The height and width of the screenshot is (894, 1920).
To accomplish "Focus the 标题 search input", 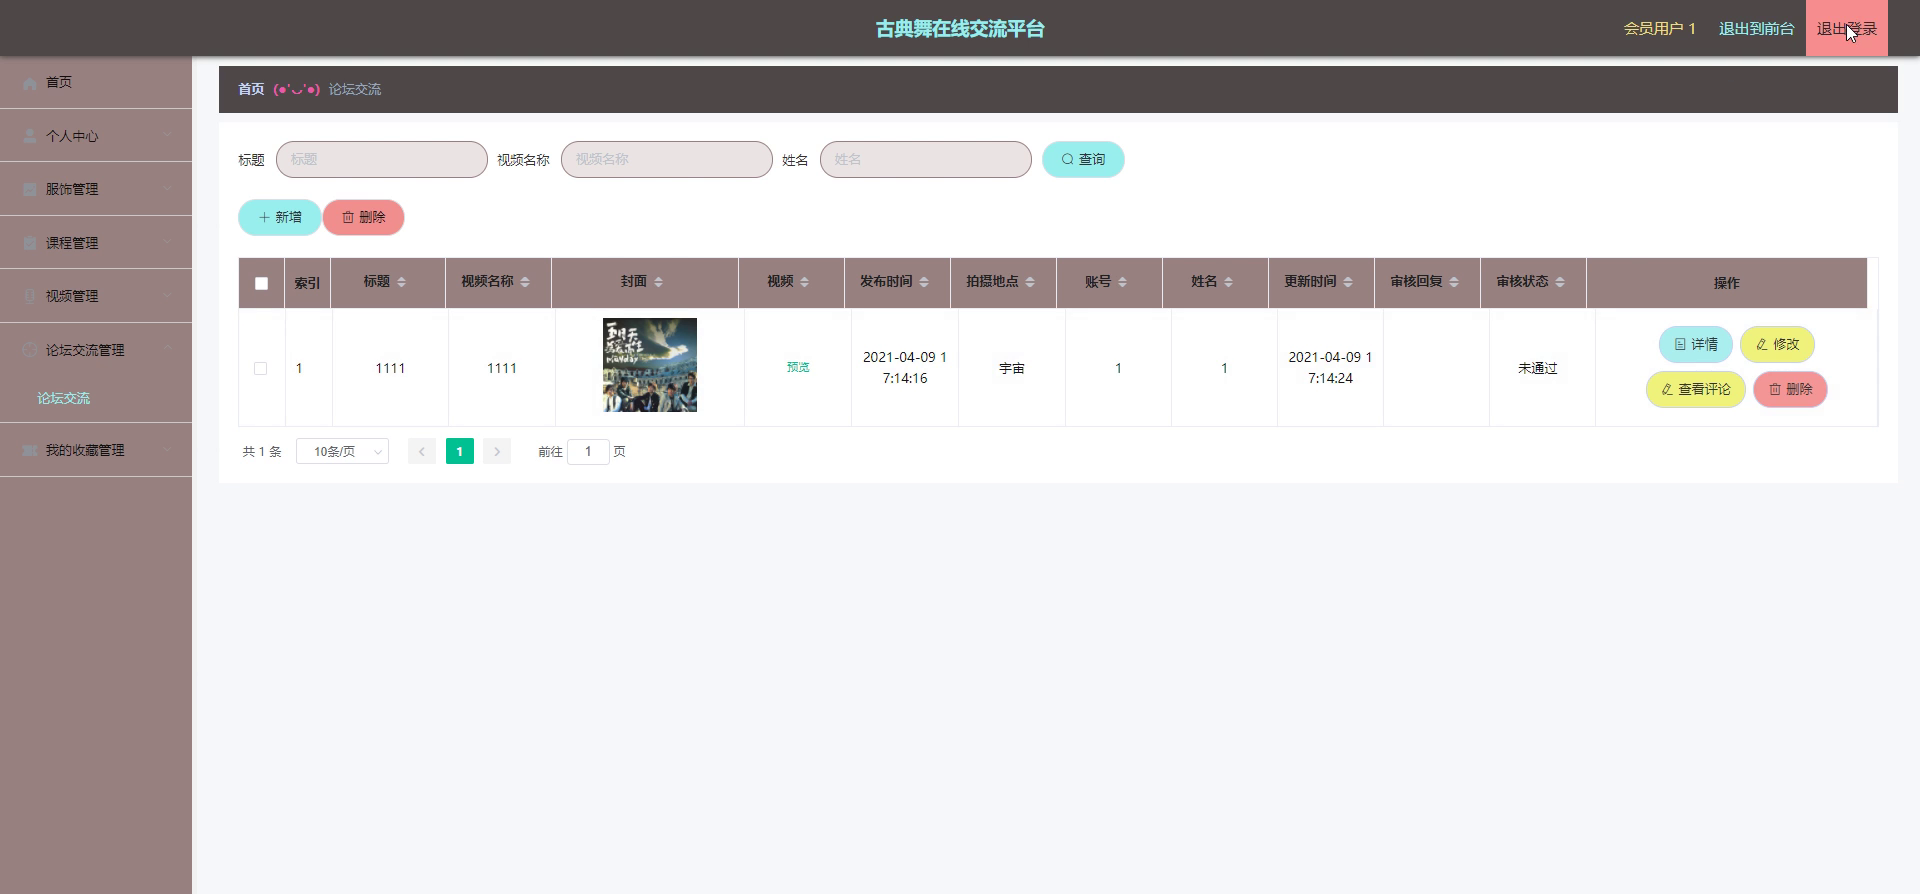I will pos(381,159).
